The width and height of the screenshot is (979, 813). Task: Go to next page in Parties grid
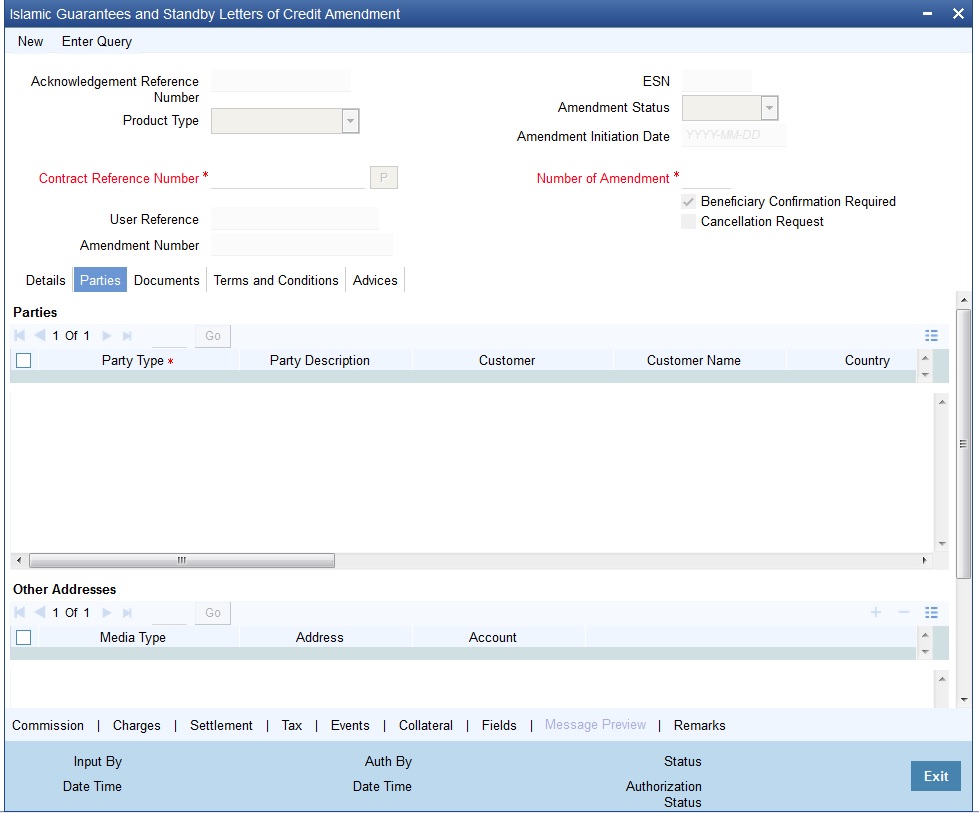107,336
